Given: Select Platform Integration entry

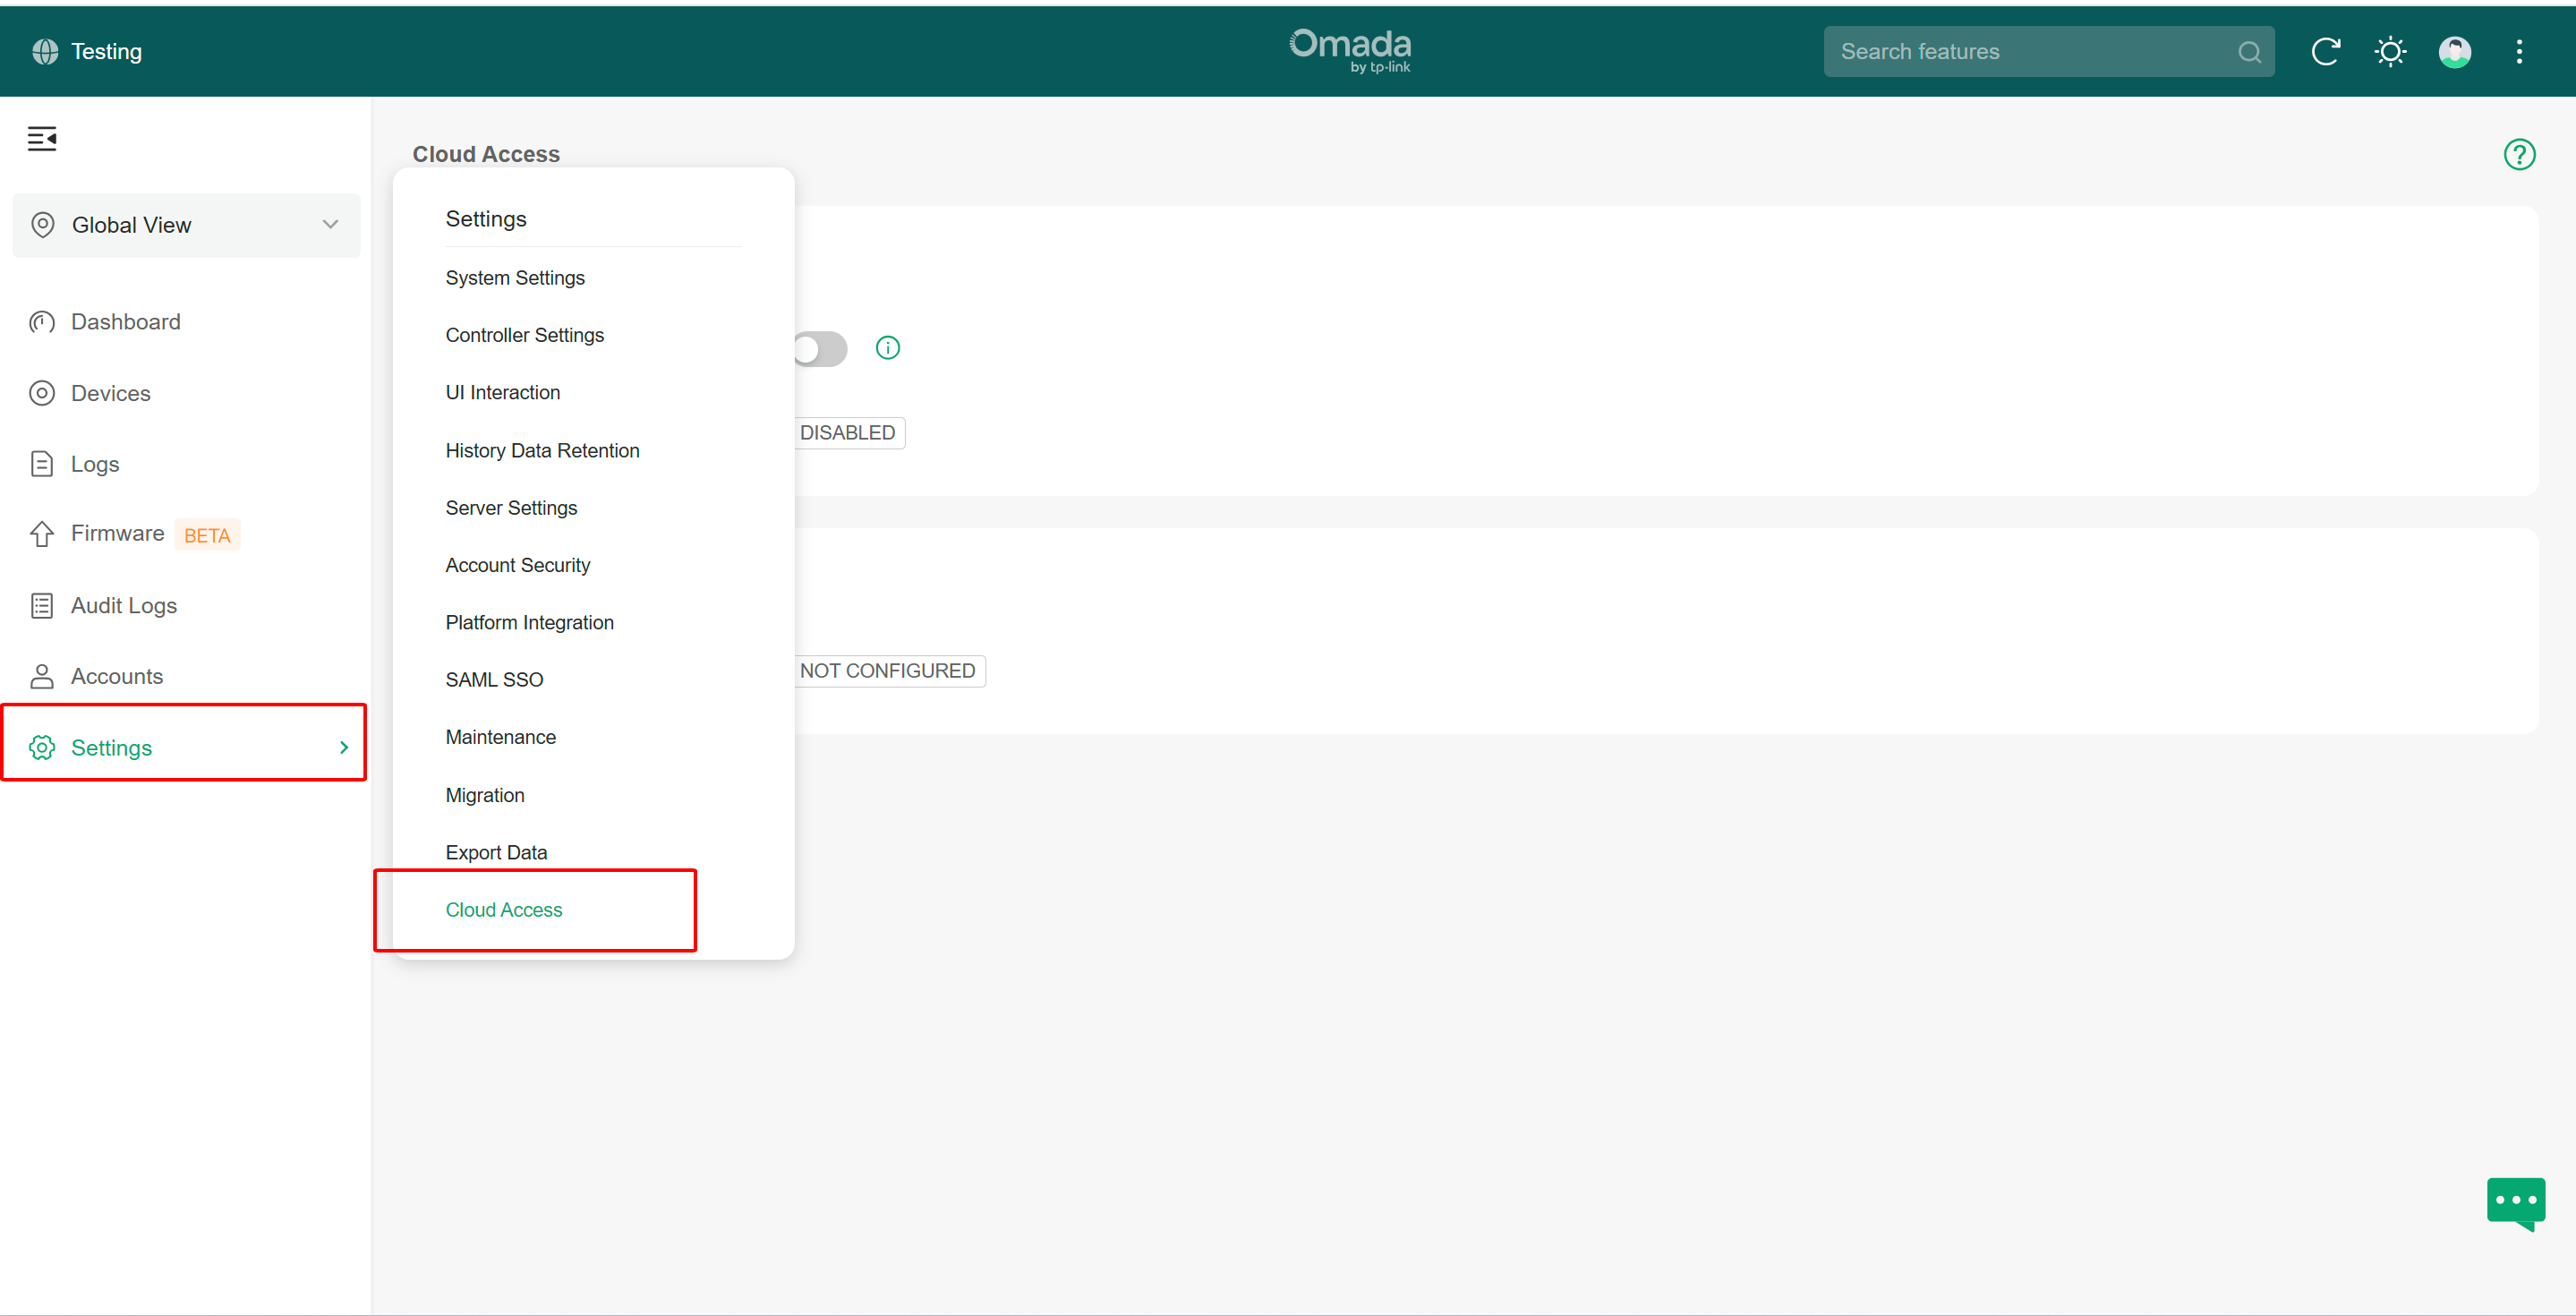Looking at the screenshot, I should coord(530,623).
